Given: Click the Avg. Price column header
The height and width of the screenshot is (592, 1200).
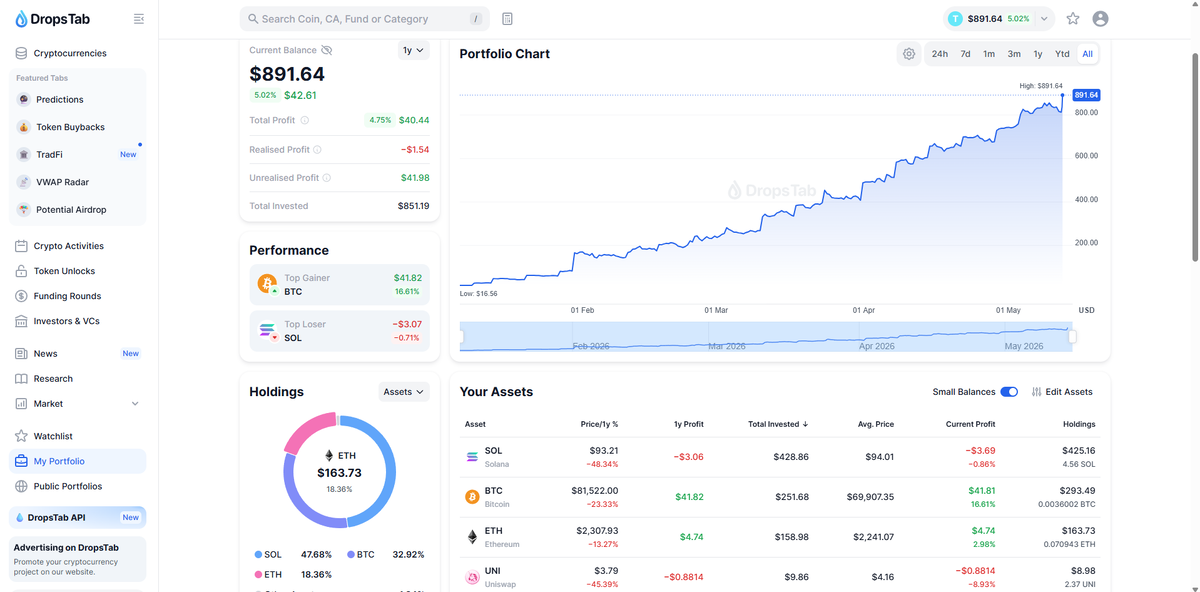Looking at the screenshot, I should [875, 424].
